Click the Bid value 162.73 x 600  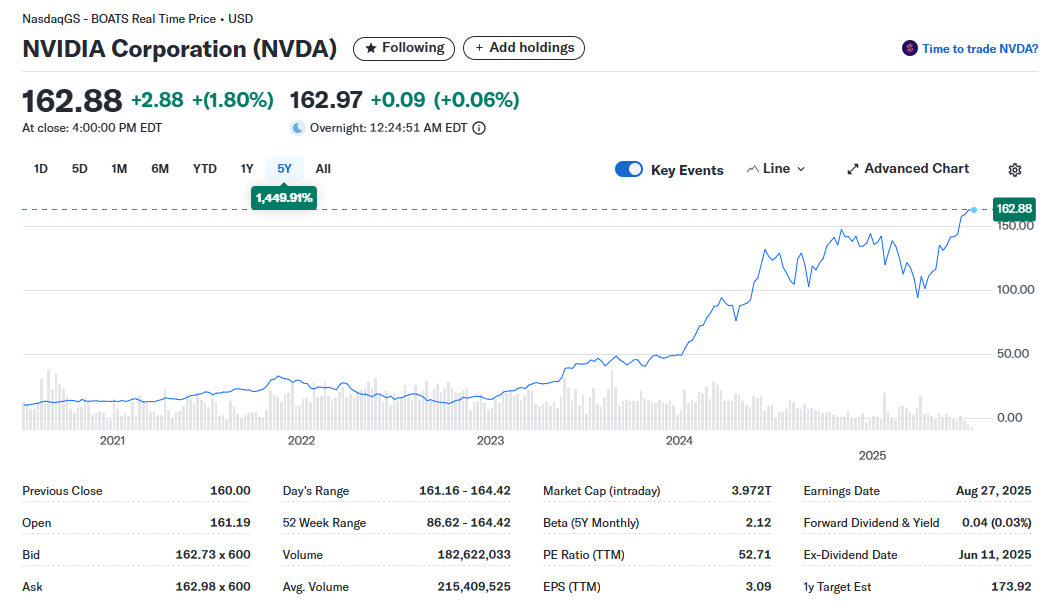coord(213,555)
